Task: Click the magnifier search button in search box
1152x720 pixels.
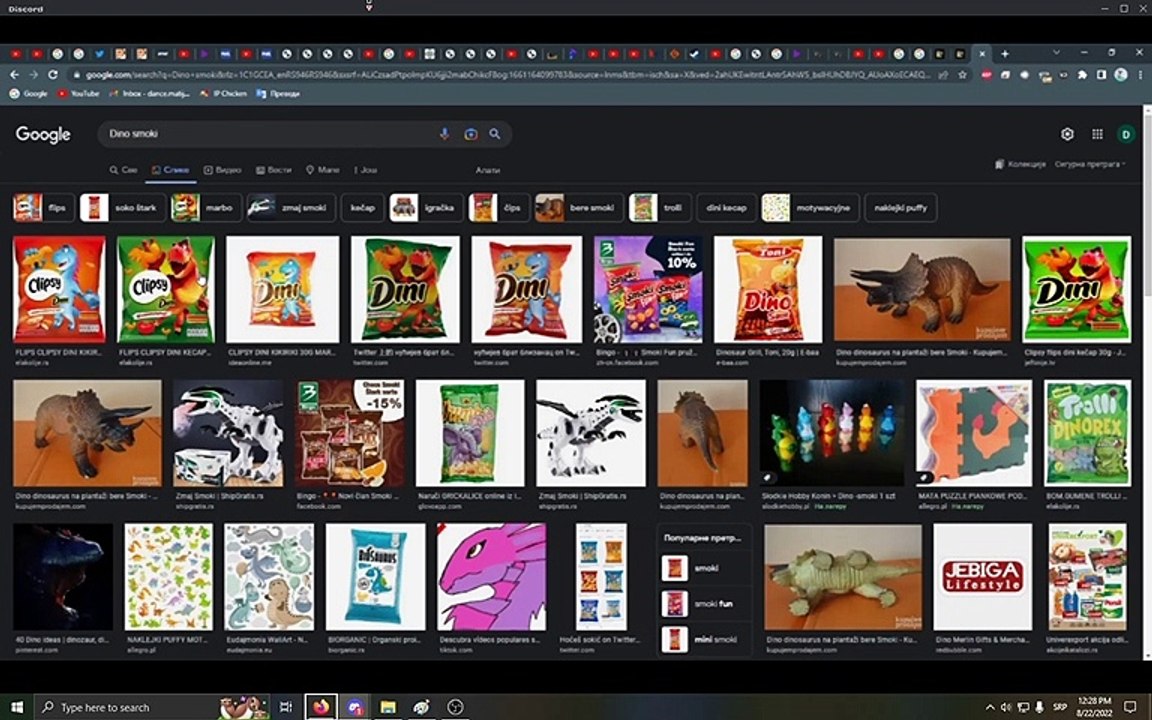Action: [494, 134]
